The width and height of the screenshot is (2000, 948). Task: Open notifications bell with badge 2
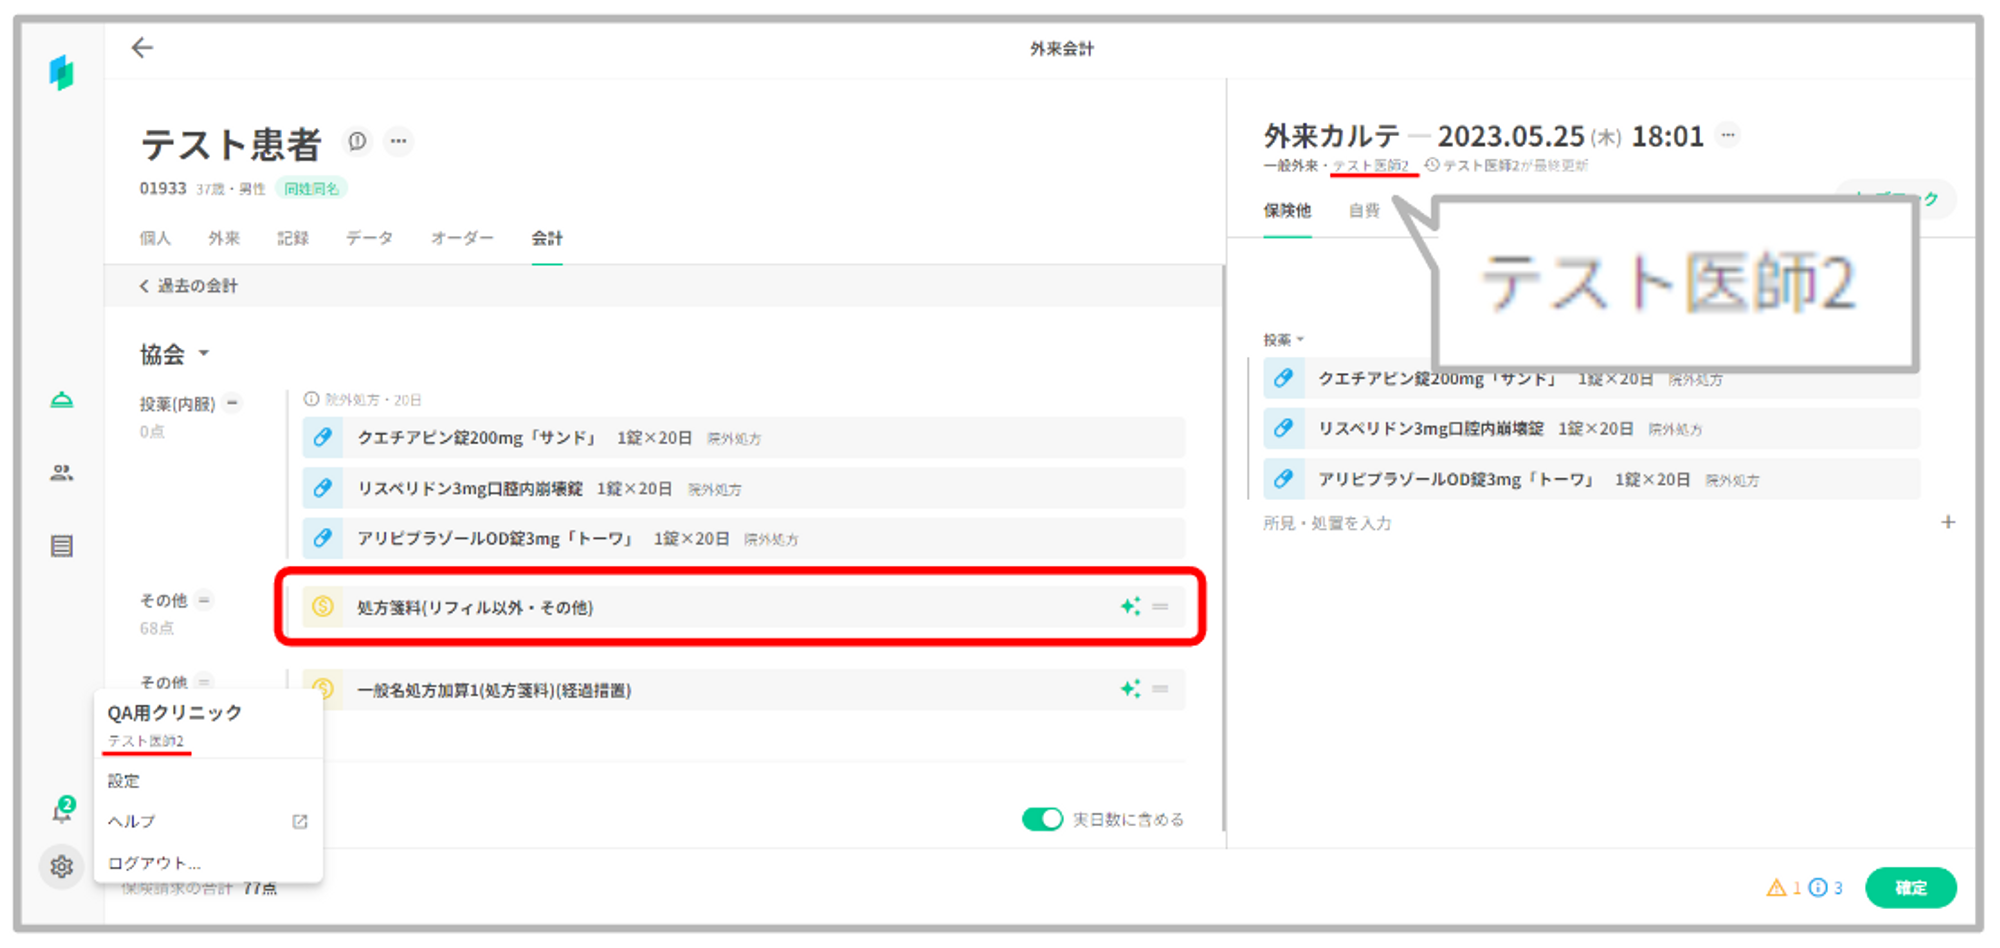click(x=62, y=811)
